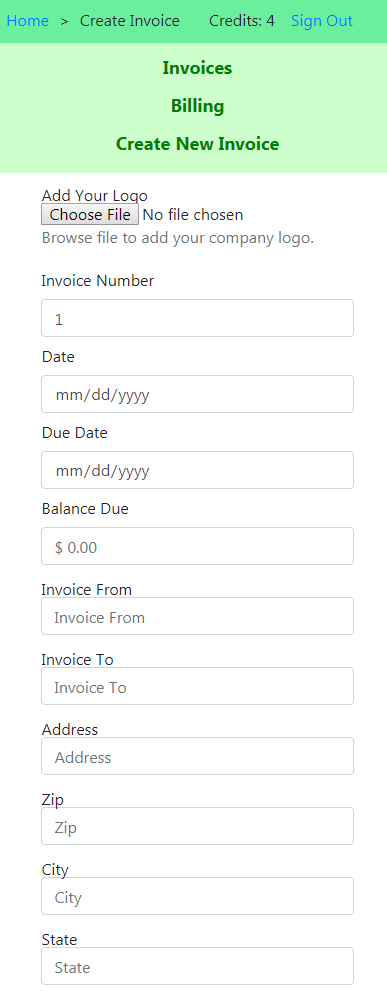The width and height of the screenshot is (387, 994).
Task: Click the Choose File button for logo
Action: point(90,215)
